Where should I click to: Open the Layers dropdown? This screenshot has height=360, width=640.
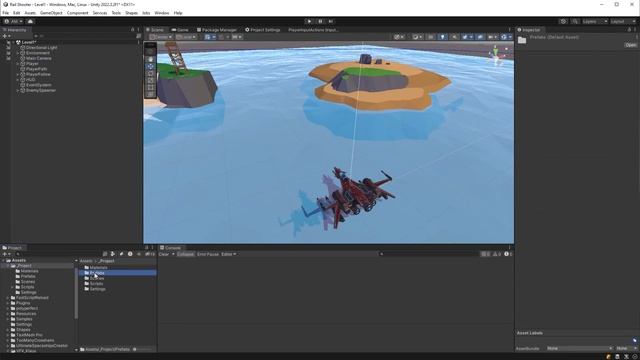(x=595, y=21)
